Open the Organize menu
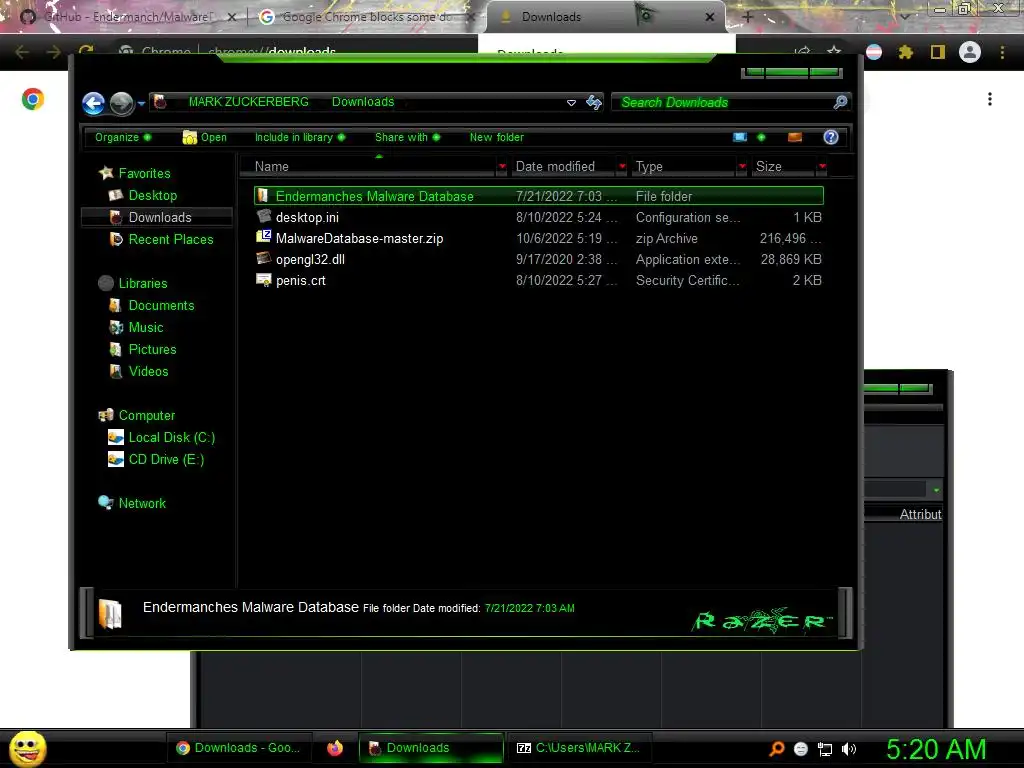This screenshot has height=768, width=1024. pyautogui.click(x=123, y=137)
